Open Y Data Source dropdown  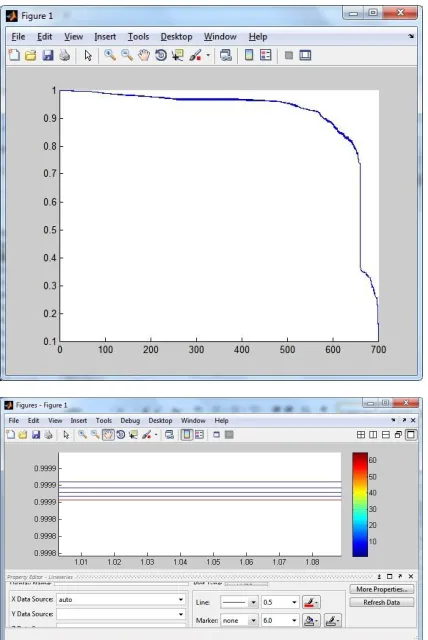[180, 614]
